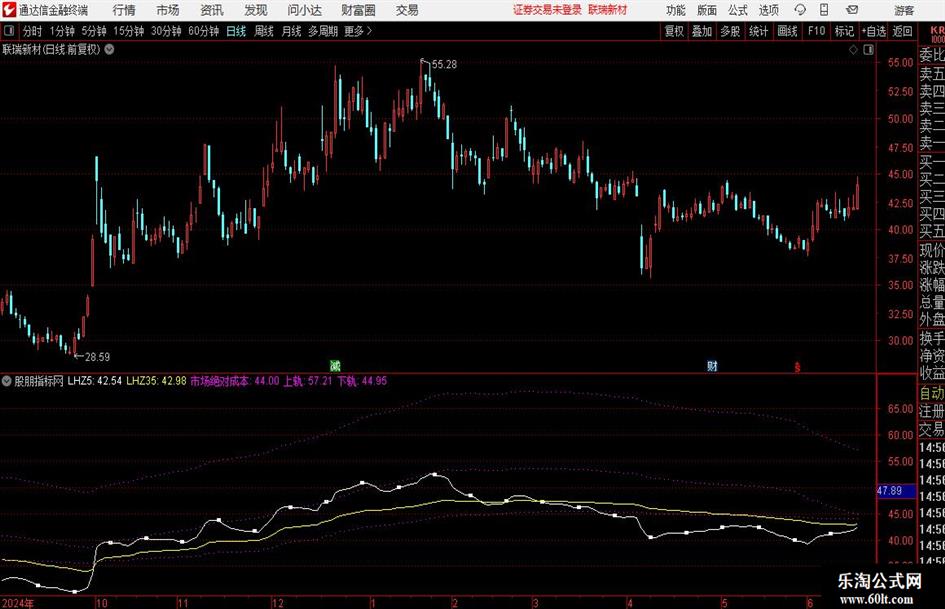The height and width of the screenshot is (609, 945).
Task: Click the 下轨: 44.95 value
Action: [x=362, y=381]
